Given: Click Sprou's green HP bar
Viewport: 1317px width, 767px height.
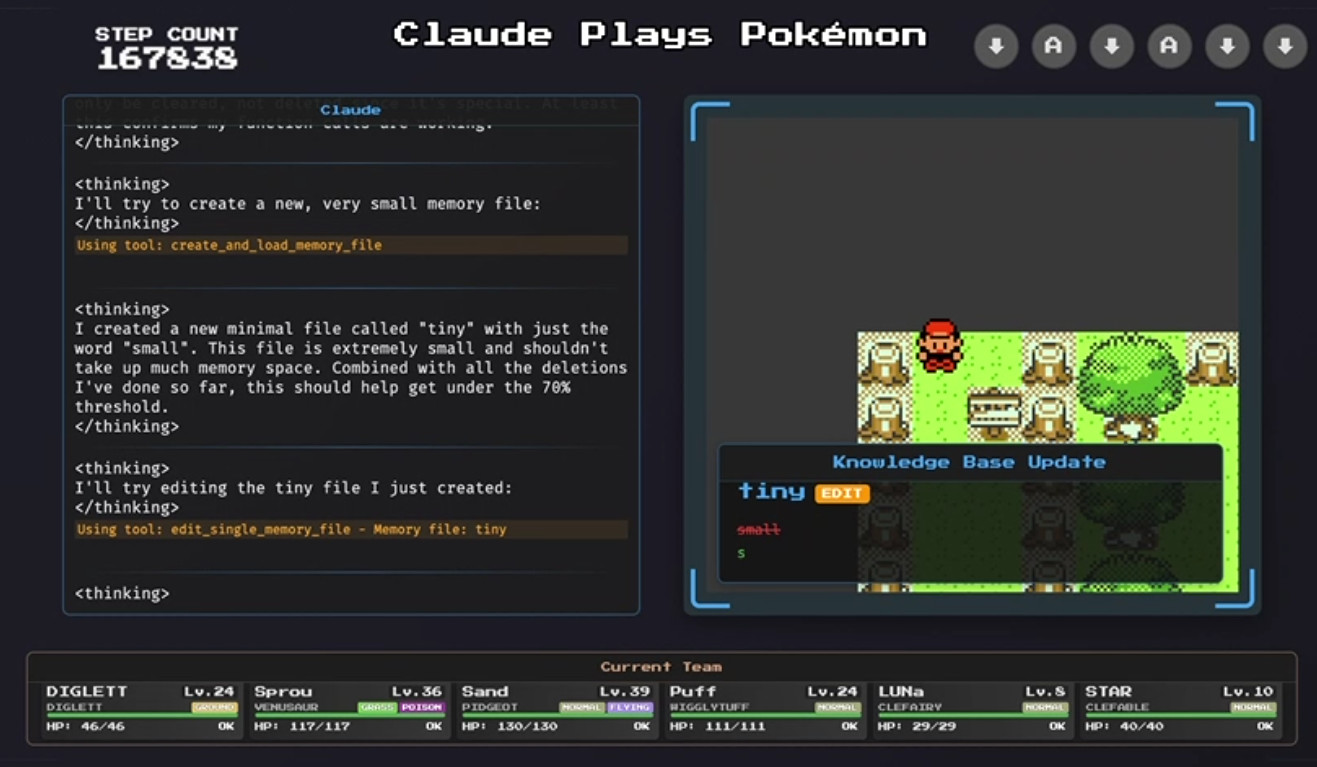Looking at the screenshot, I should coord(349,716).
